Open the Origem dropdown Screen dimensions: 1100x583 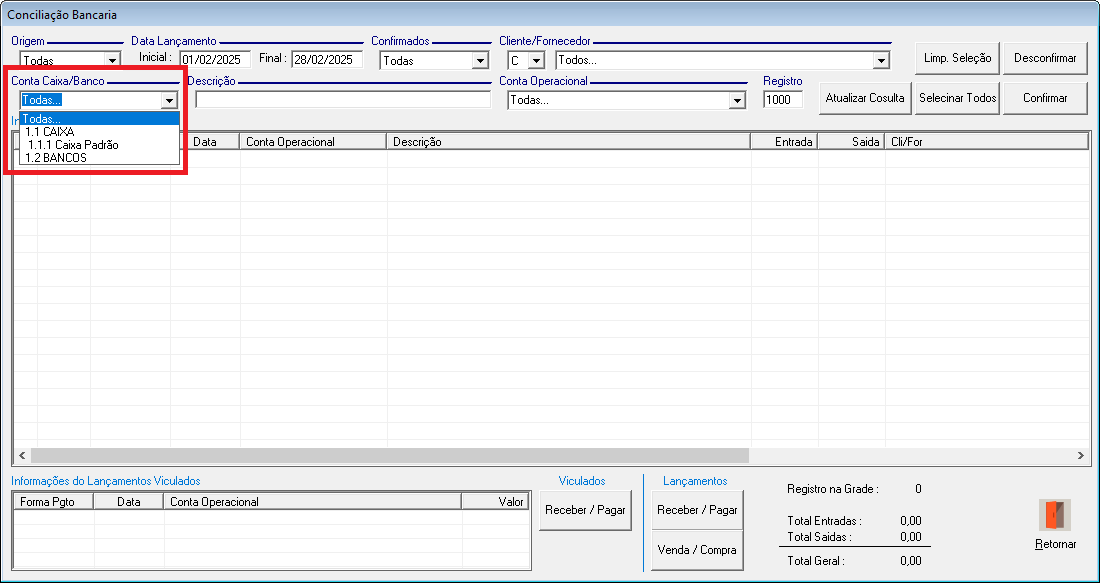coord(112,61)
